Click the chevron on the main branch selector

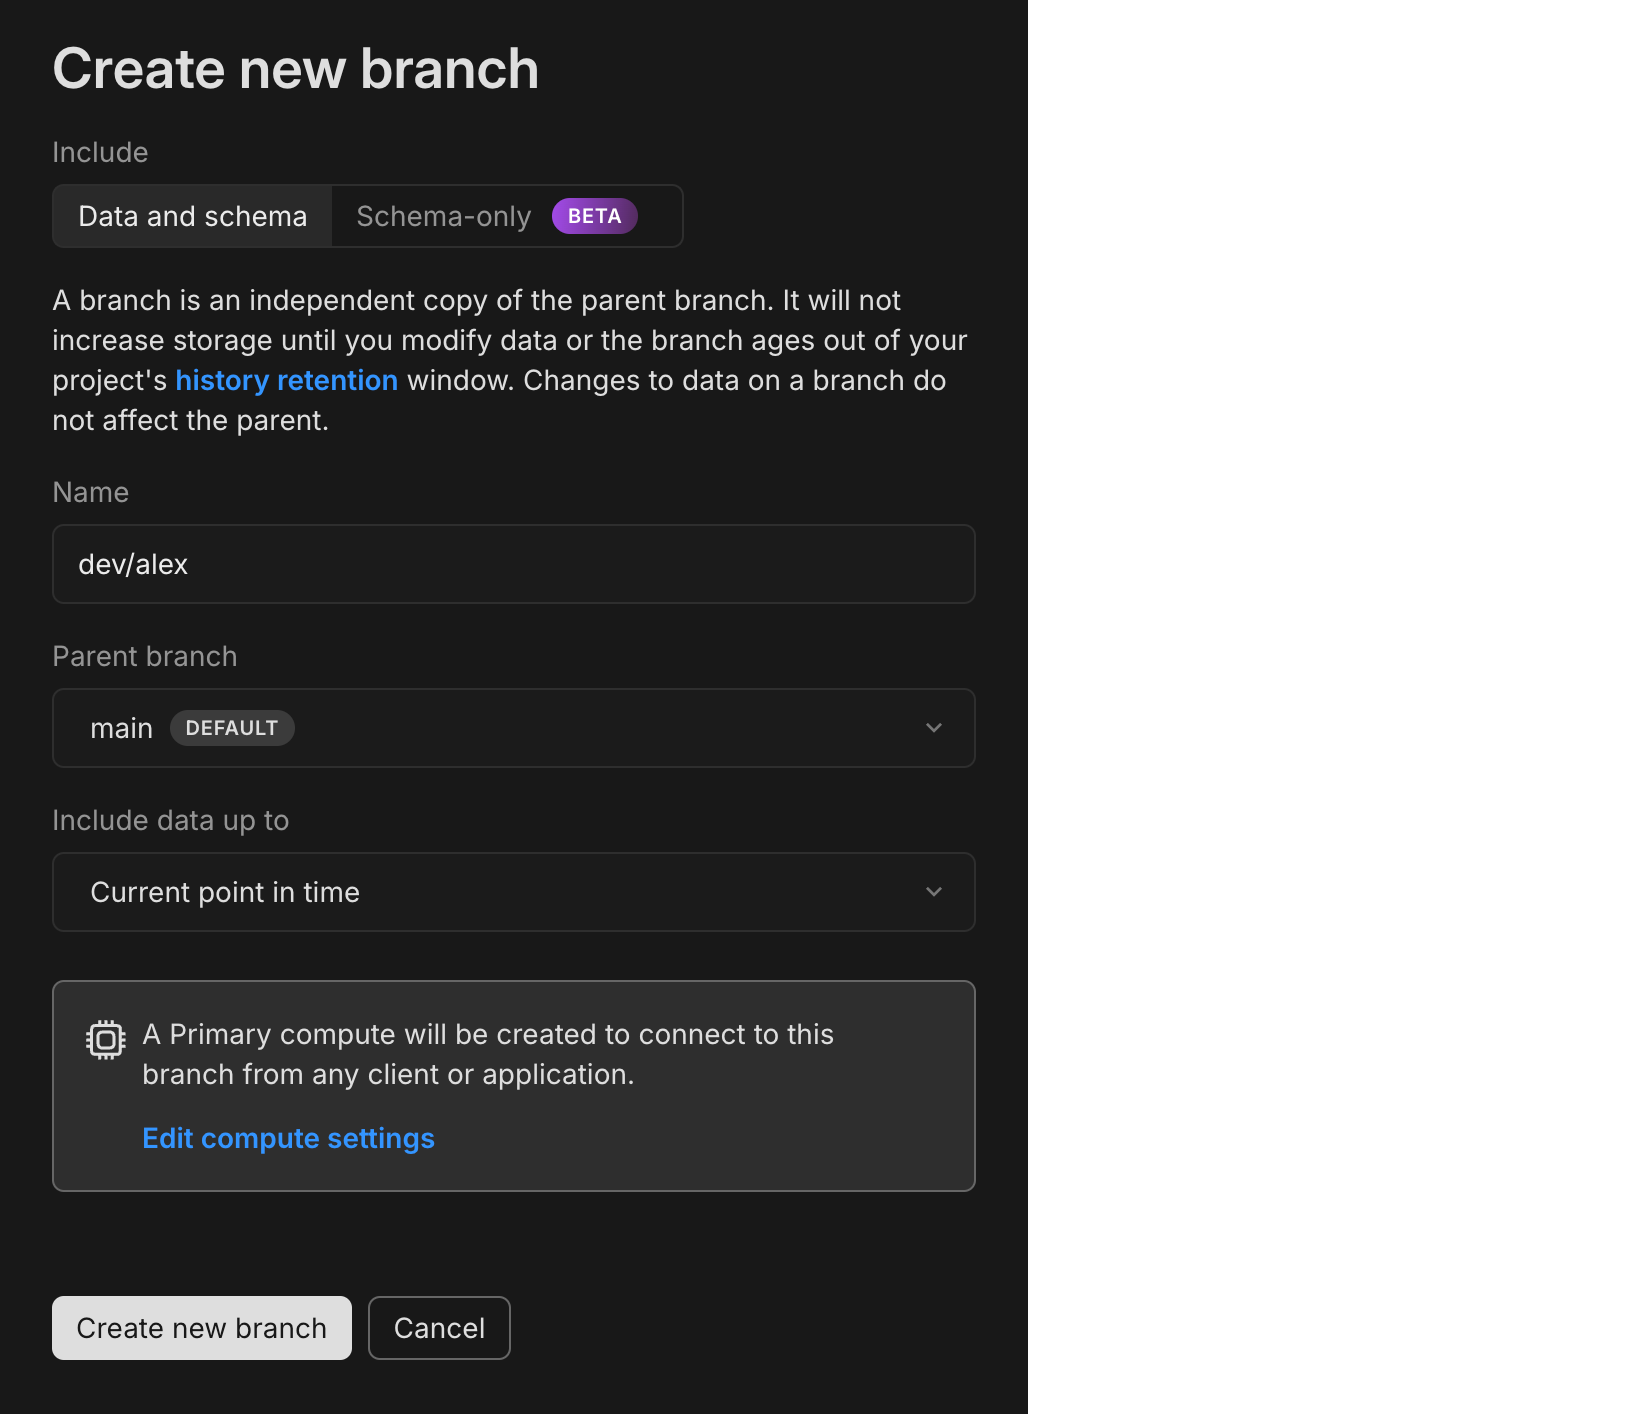pos(934,728)
